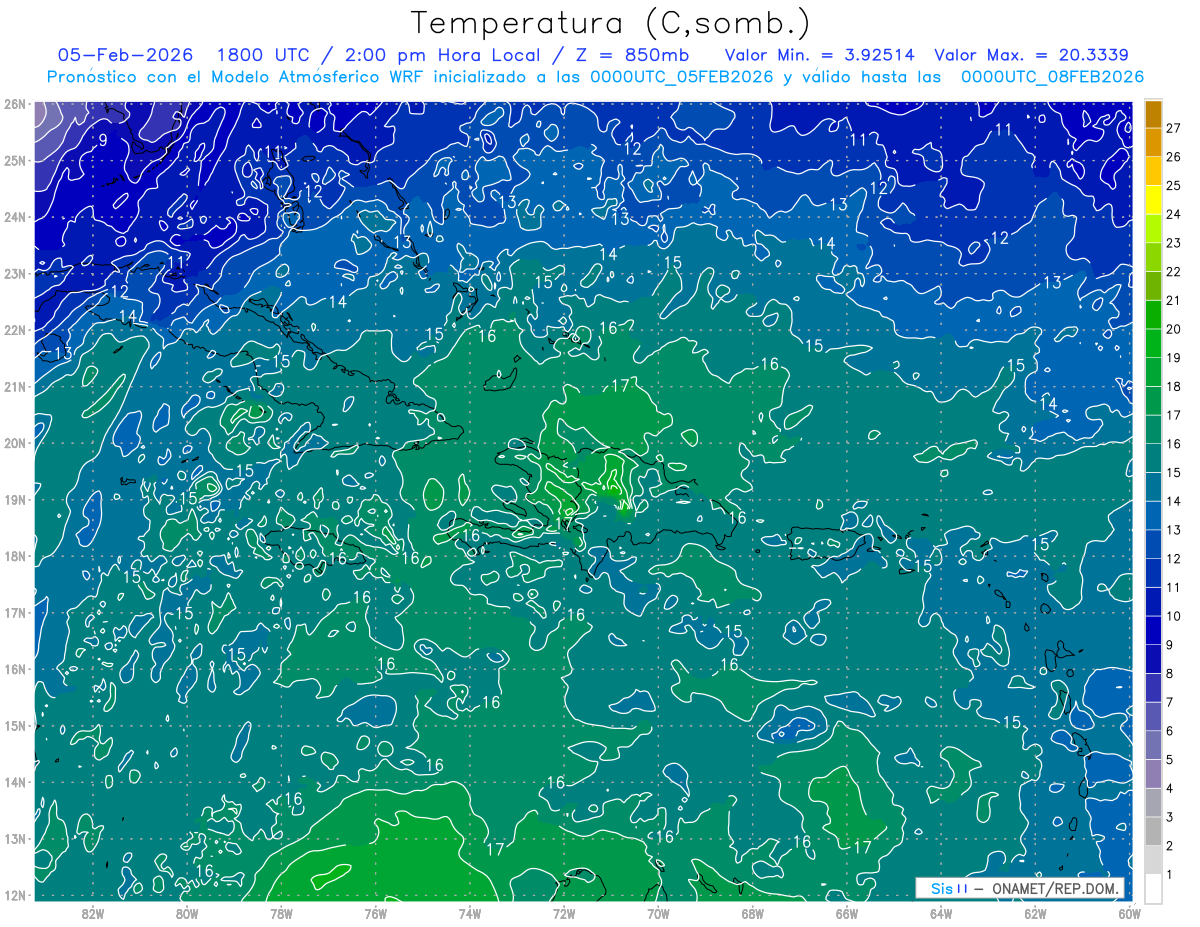The image size is (1200, 927).
Task: Click the longitude axis label "60W"
Action: [x=1128, y=913]
